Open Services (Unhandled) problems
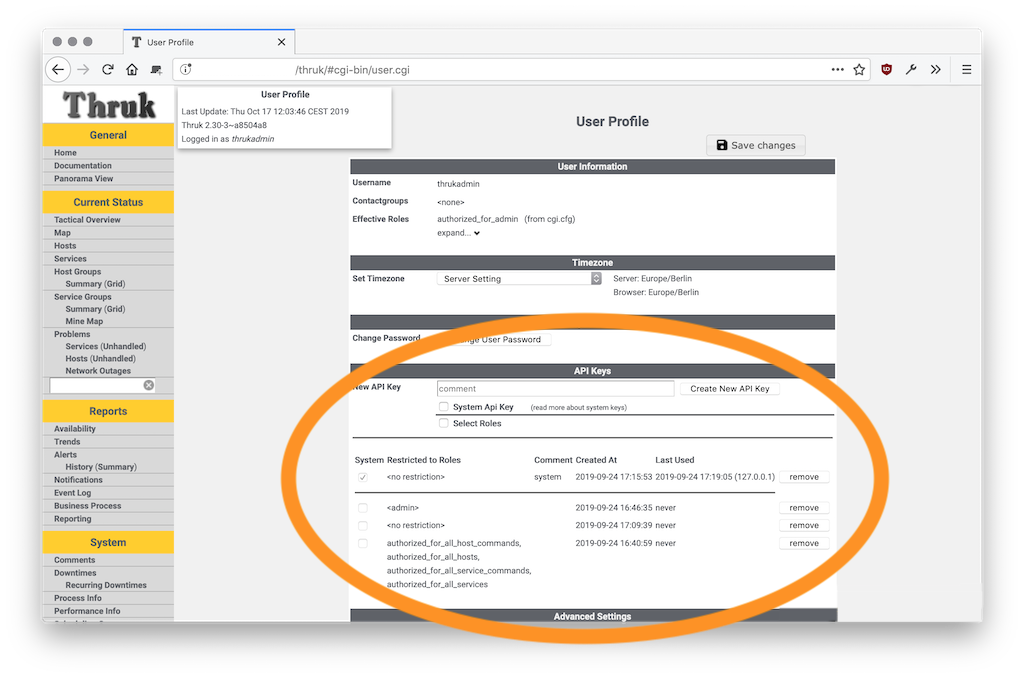Image resolution: width=1024 pixels, height=678 pixels. tap(106, 346)
